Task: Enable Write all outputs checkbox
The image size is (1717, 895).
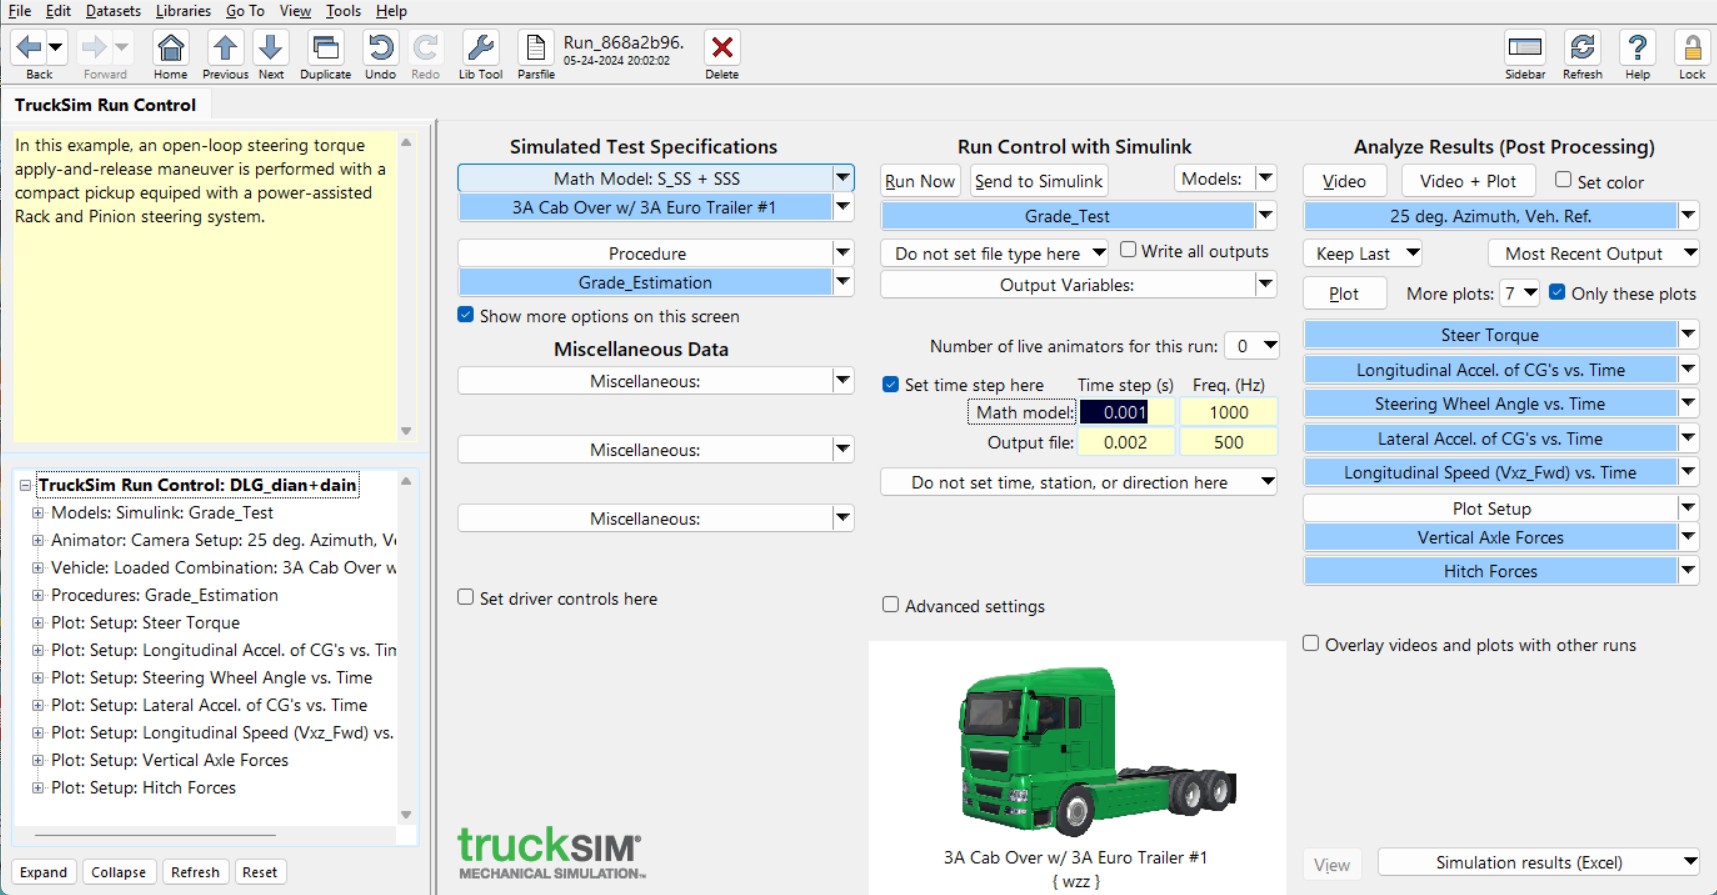Action: point(1128,250)
